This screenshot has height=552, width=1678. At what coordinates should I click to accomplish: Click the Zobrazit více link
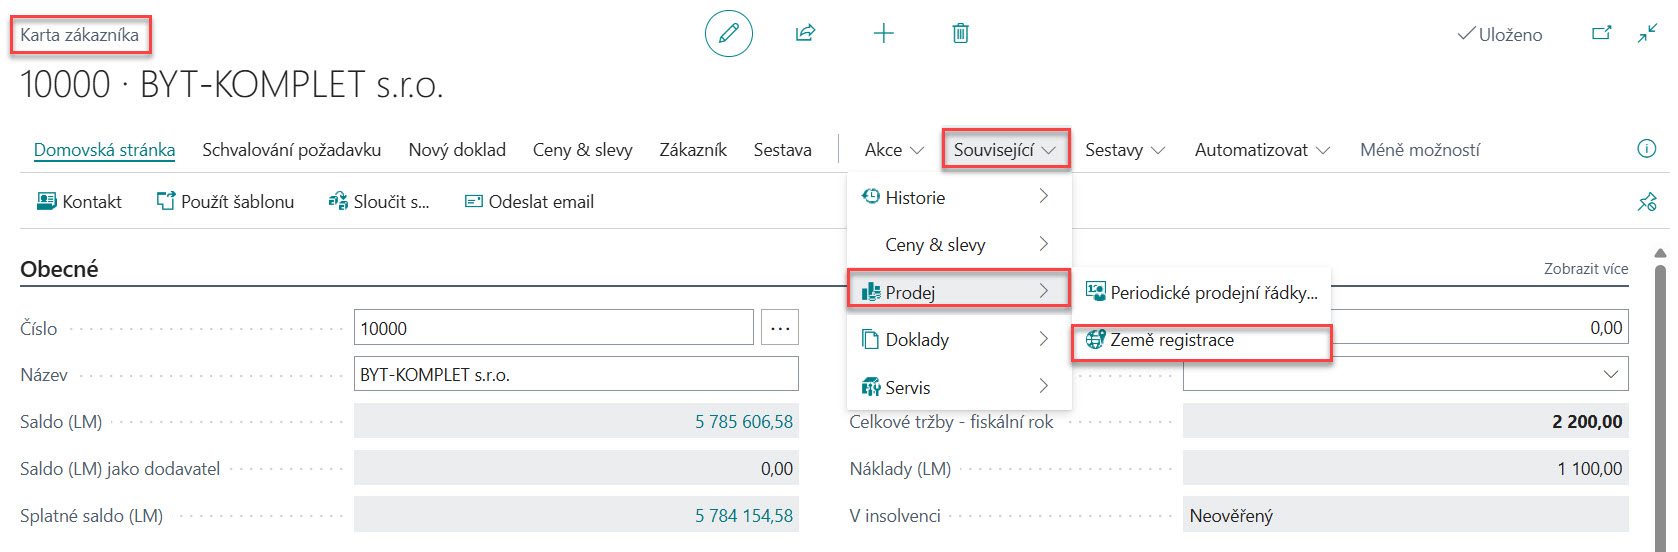coord(1586,268)
